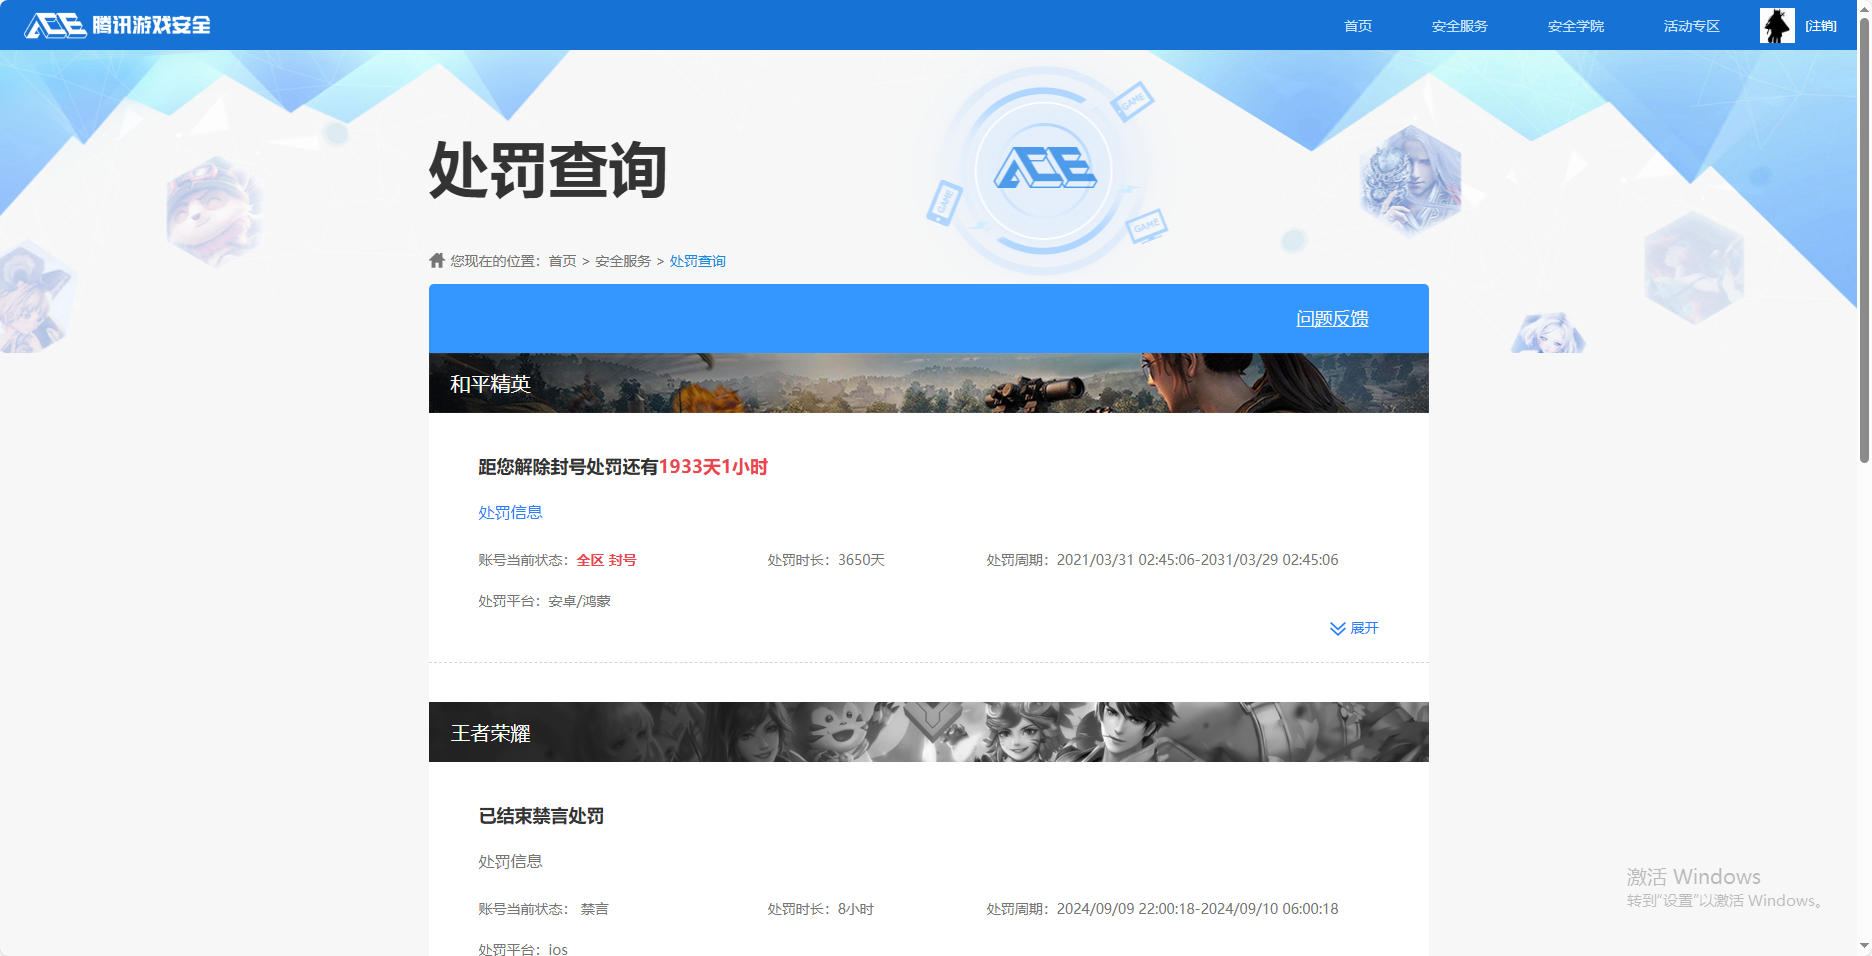Click the white-haired character hexagon icon
The image size is (1872, 956).
pos(1410,179)
